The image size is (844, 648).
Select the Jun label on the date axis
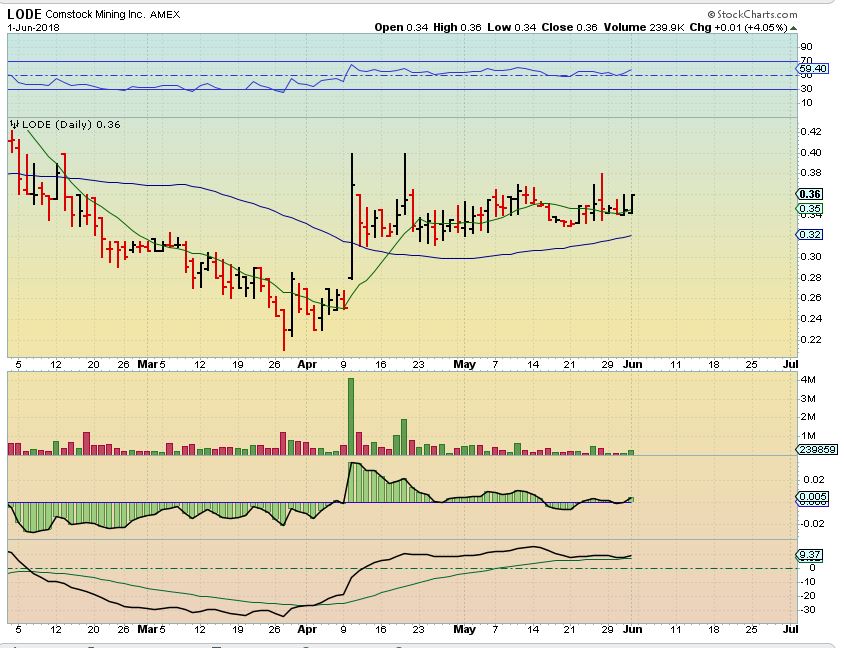[631, 364]
